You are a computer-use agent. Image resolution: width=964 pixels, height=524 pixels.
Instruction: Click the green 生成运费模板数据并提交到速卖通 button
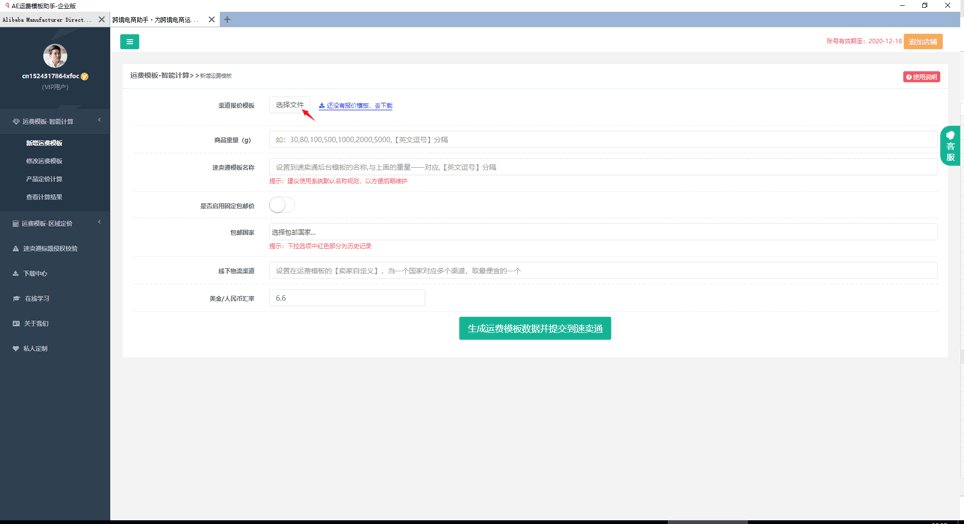click(x=534, y=328)
